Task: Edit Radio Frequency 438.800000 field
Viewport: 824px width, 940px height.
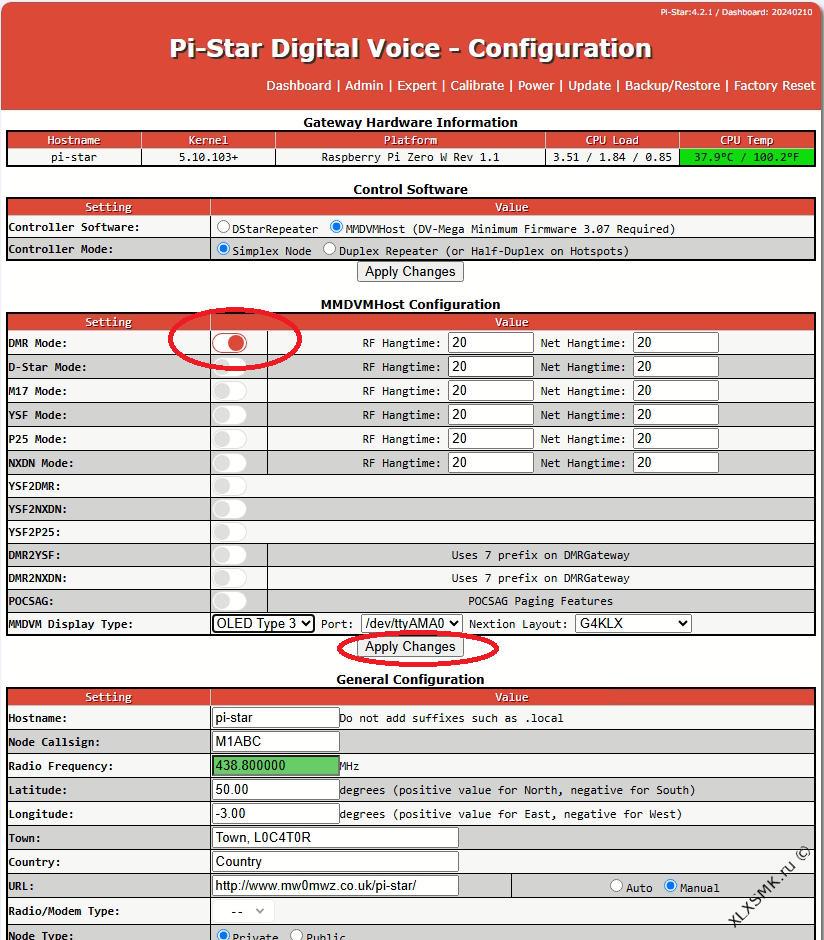Action: point(276,766)
